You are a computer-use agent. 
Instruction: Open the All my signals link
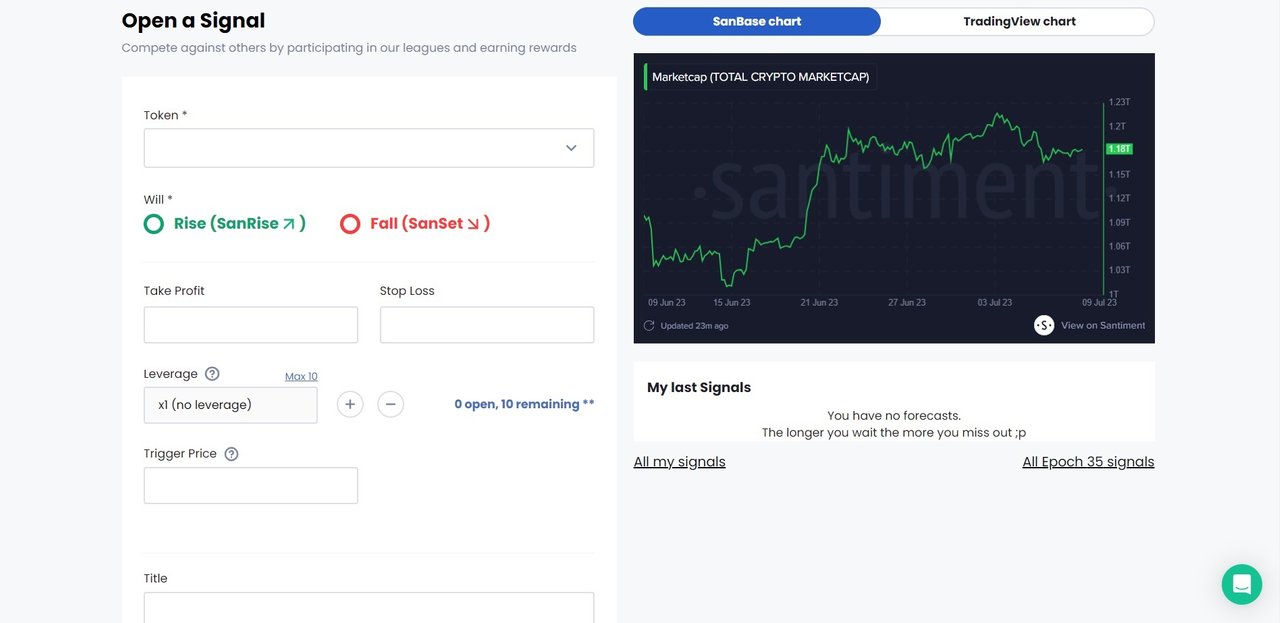tap(680, 462)
